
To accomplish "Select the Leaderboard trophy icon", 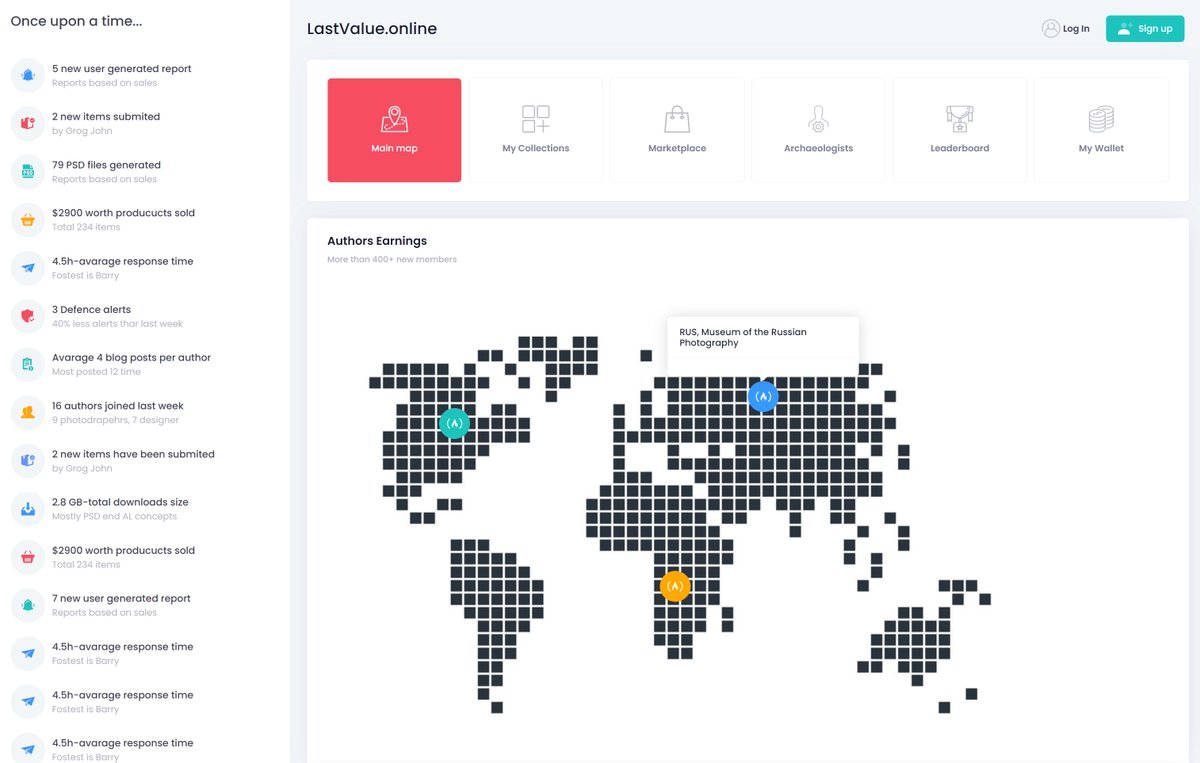I will (x=959, y=120).
